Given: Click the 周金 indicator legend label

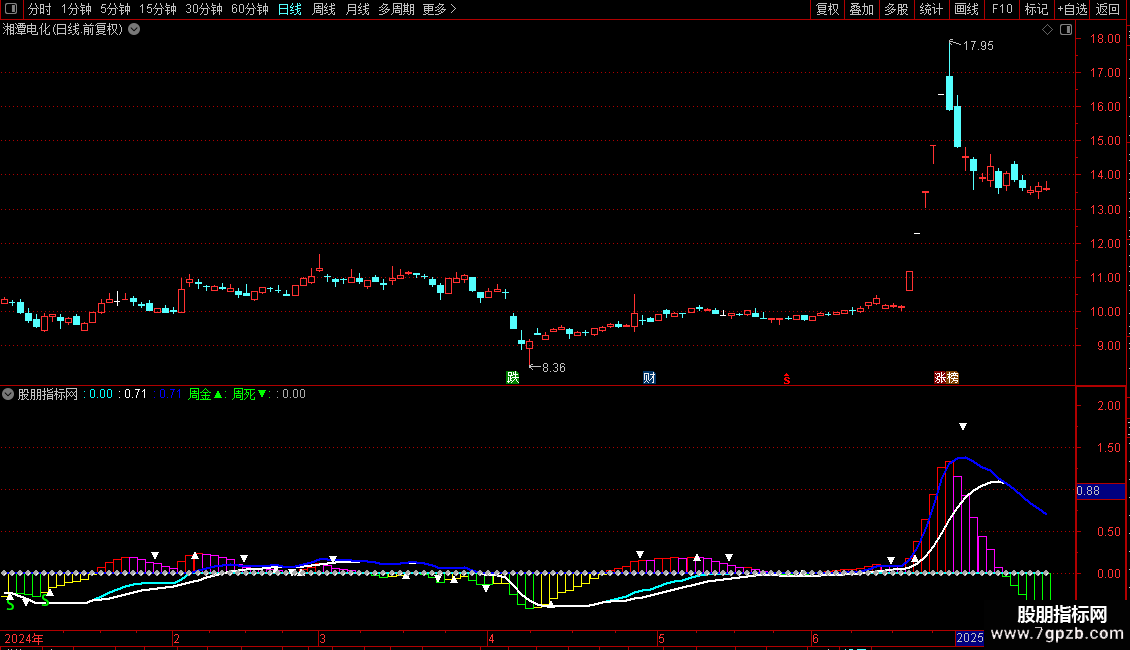Looking at the screenshot, I should [205, 394].
